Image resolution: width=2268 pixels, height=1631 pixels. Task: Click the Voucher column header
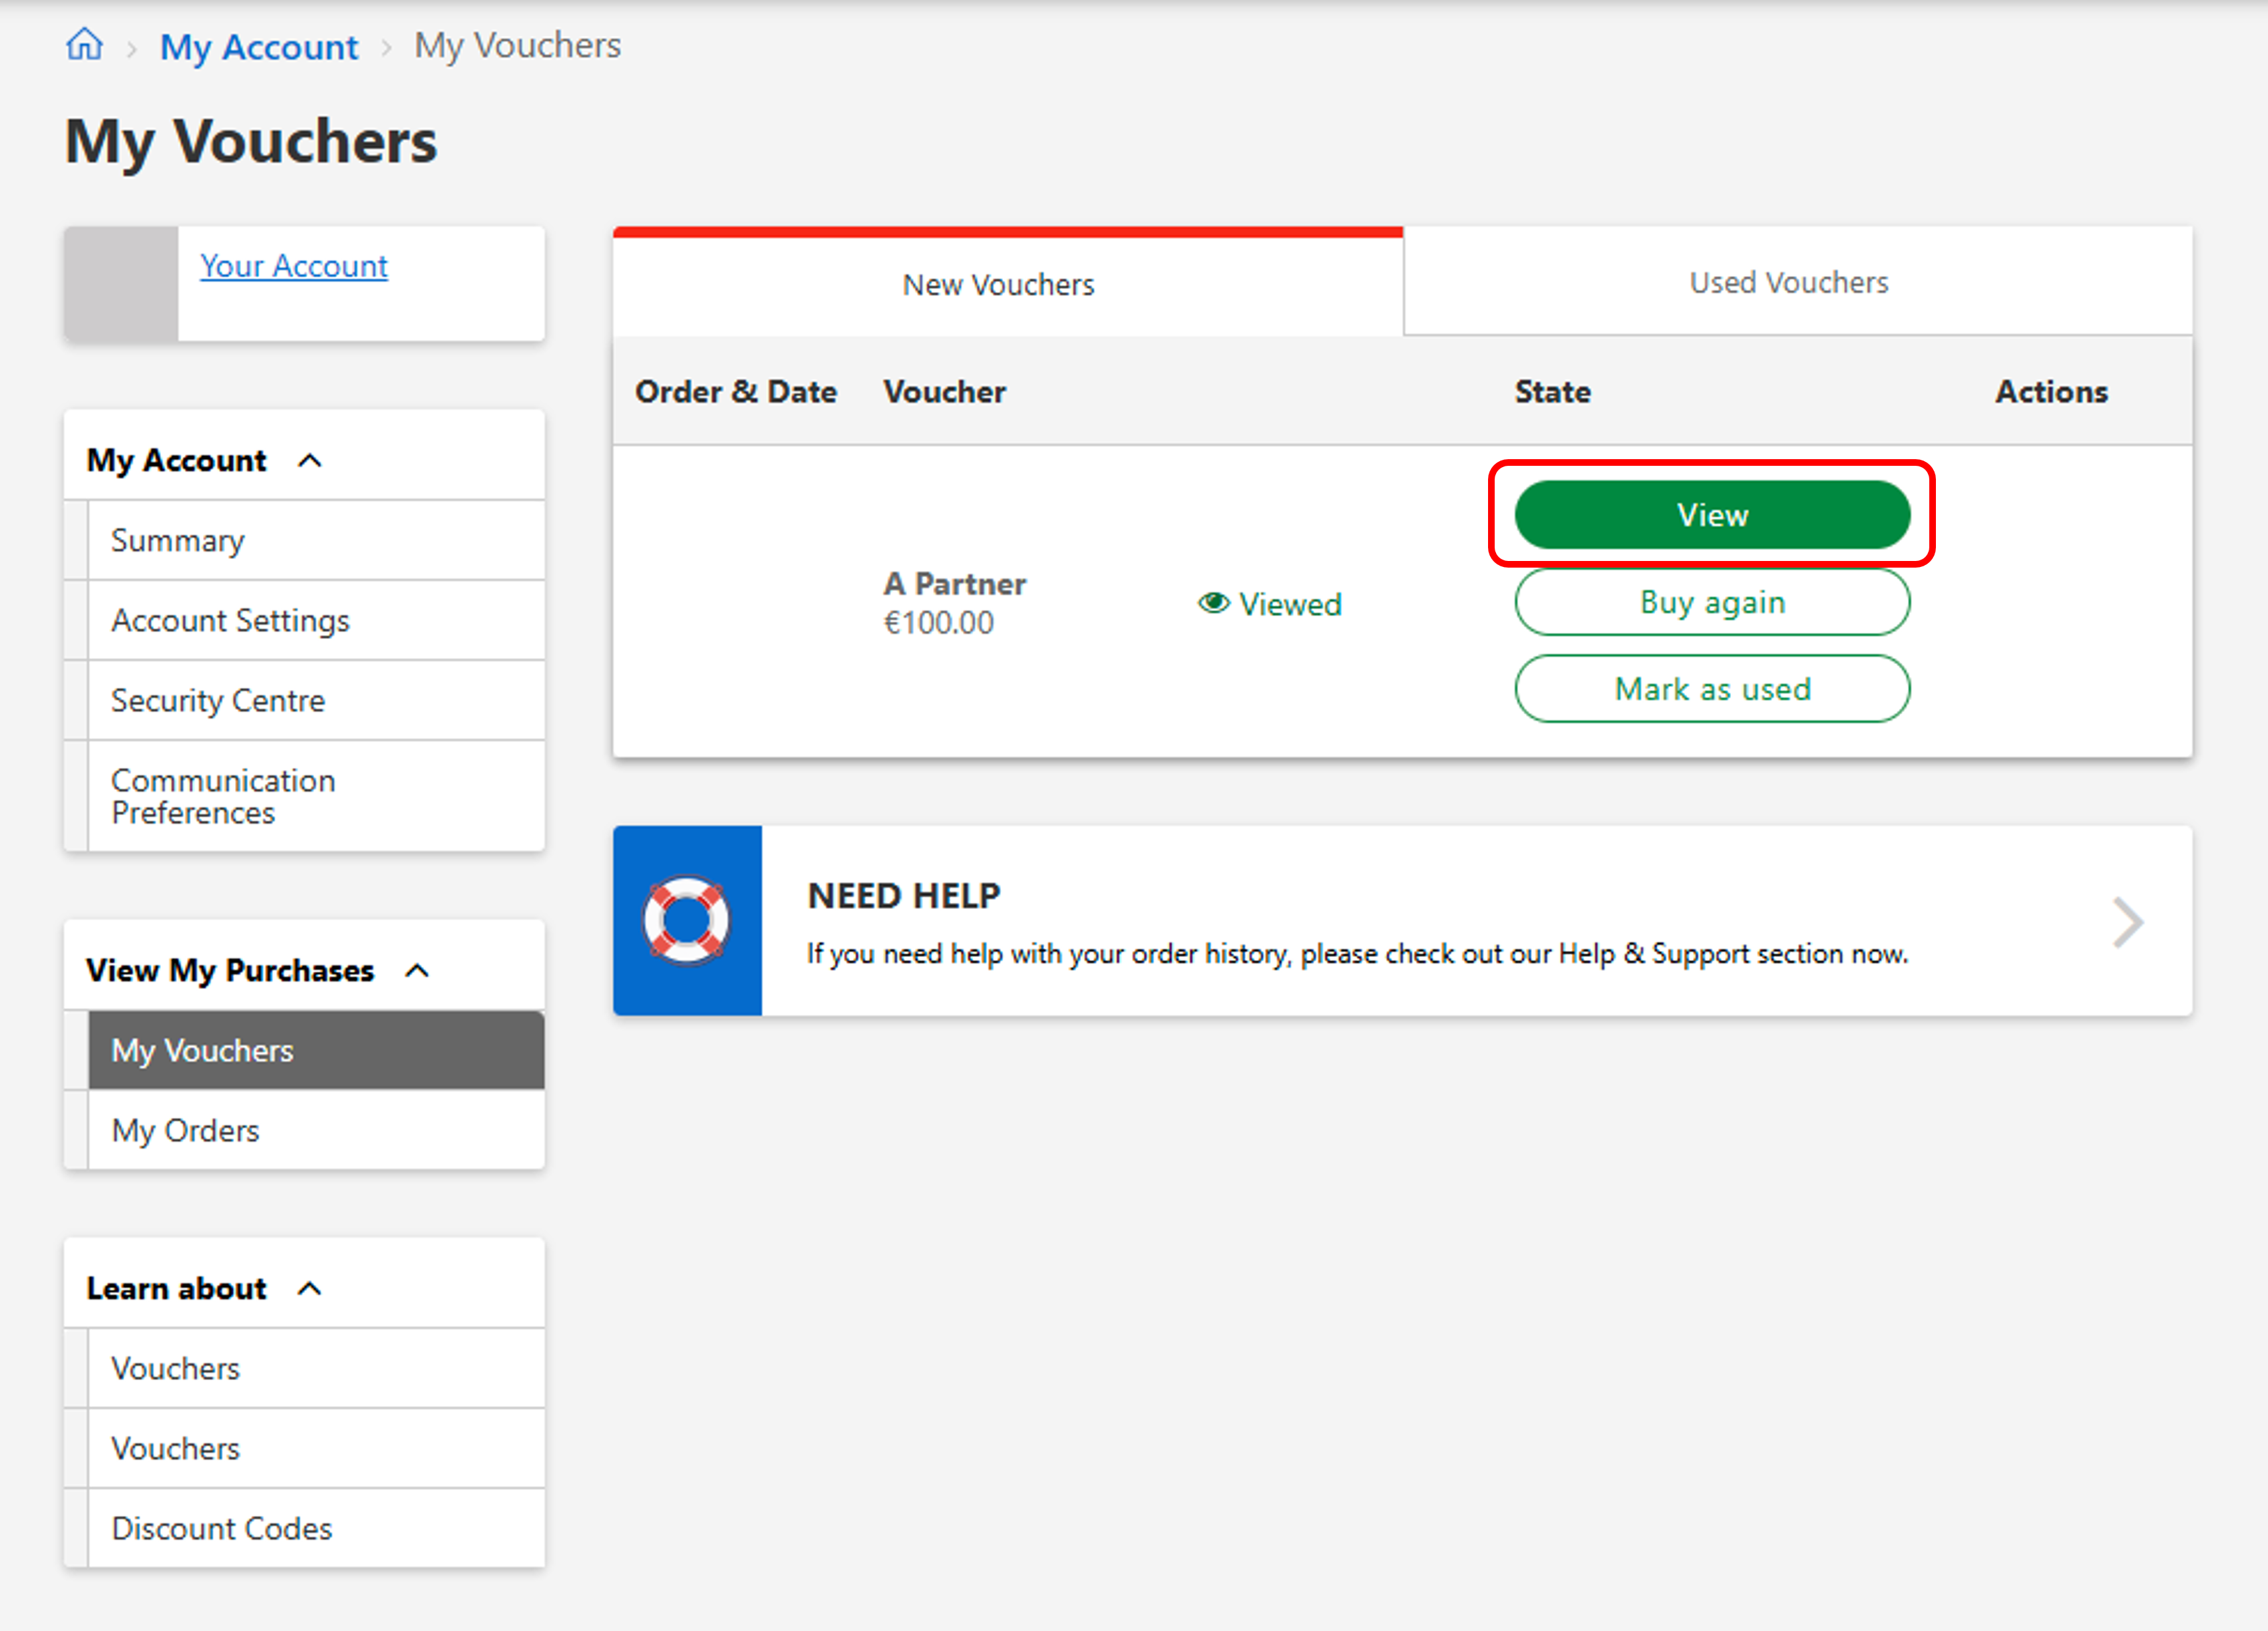tap(944, 391)
